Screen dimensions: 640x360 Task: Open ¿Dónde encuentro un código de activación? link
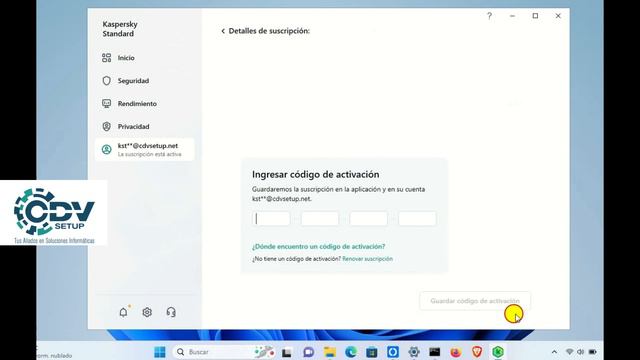click(318, 247)
